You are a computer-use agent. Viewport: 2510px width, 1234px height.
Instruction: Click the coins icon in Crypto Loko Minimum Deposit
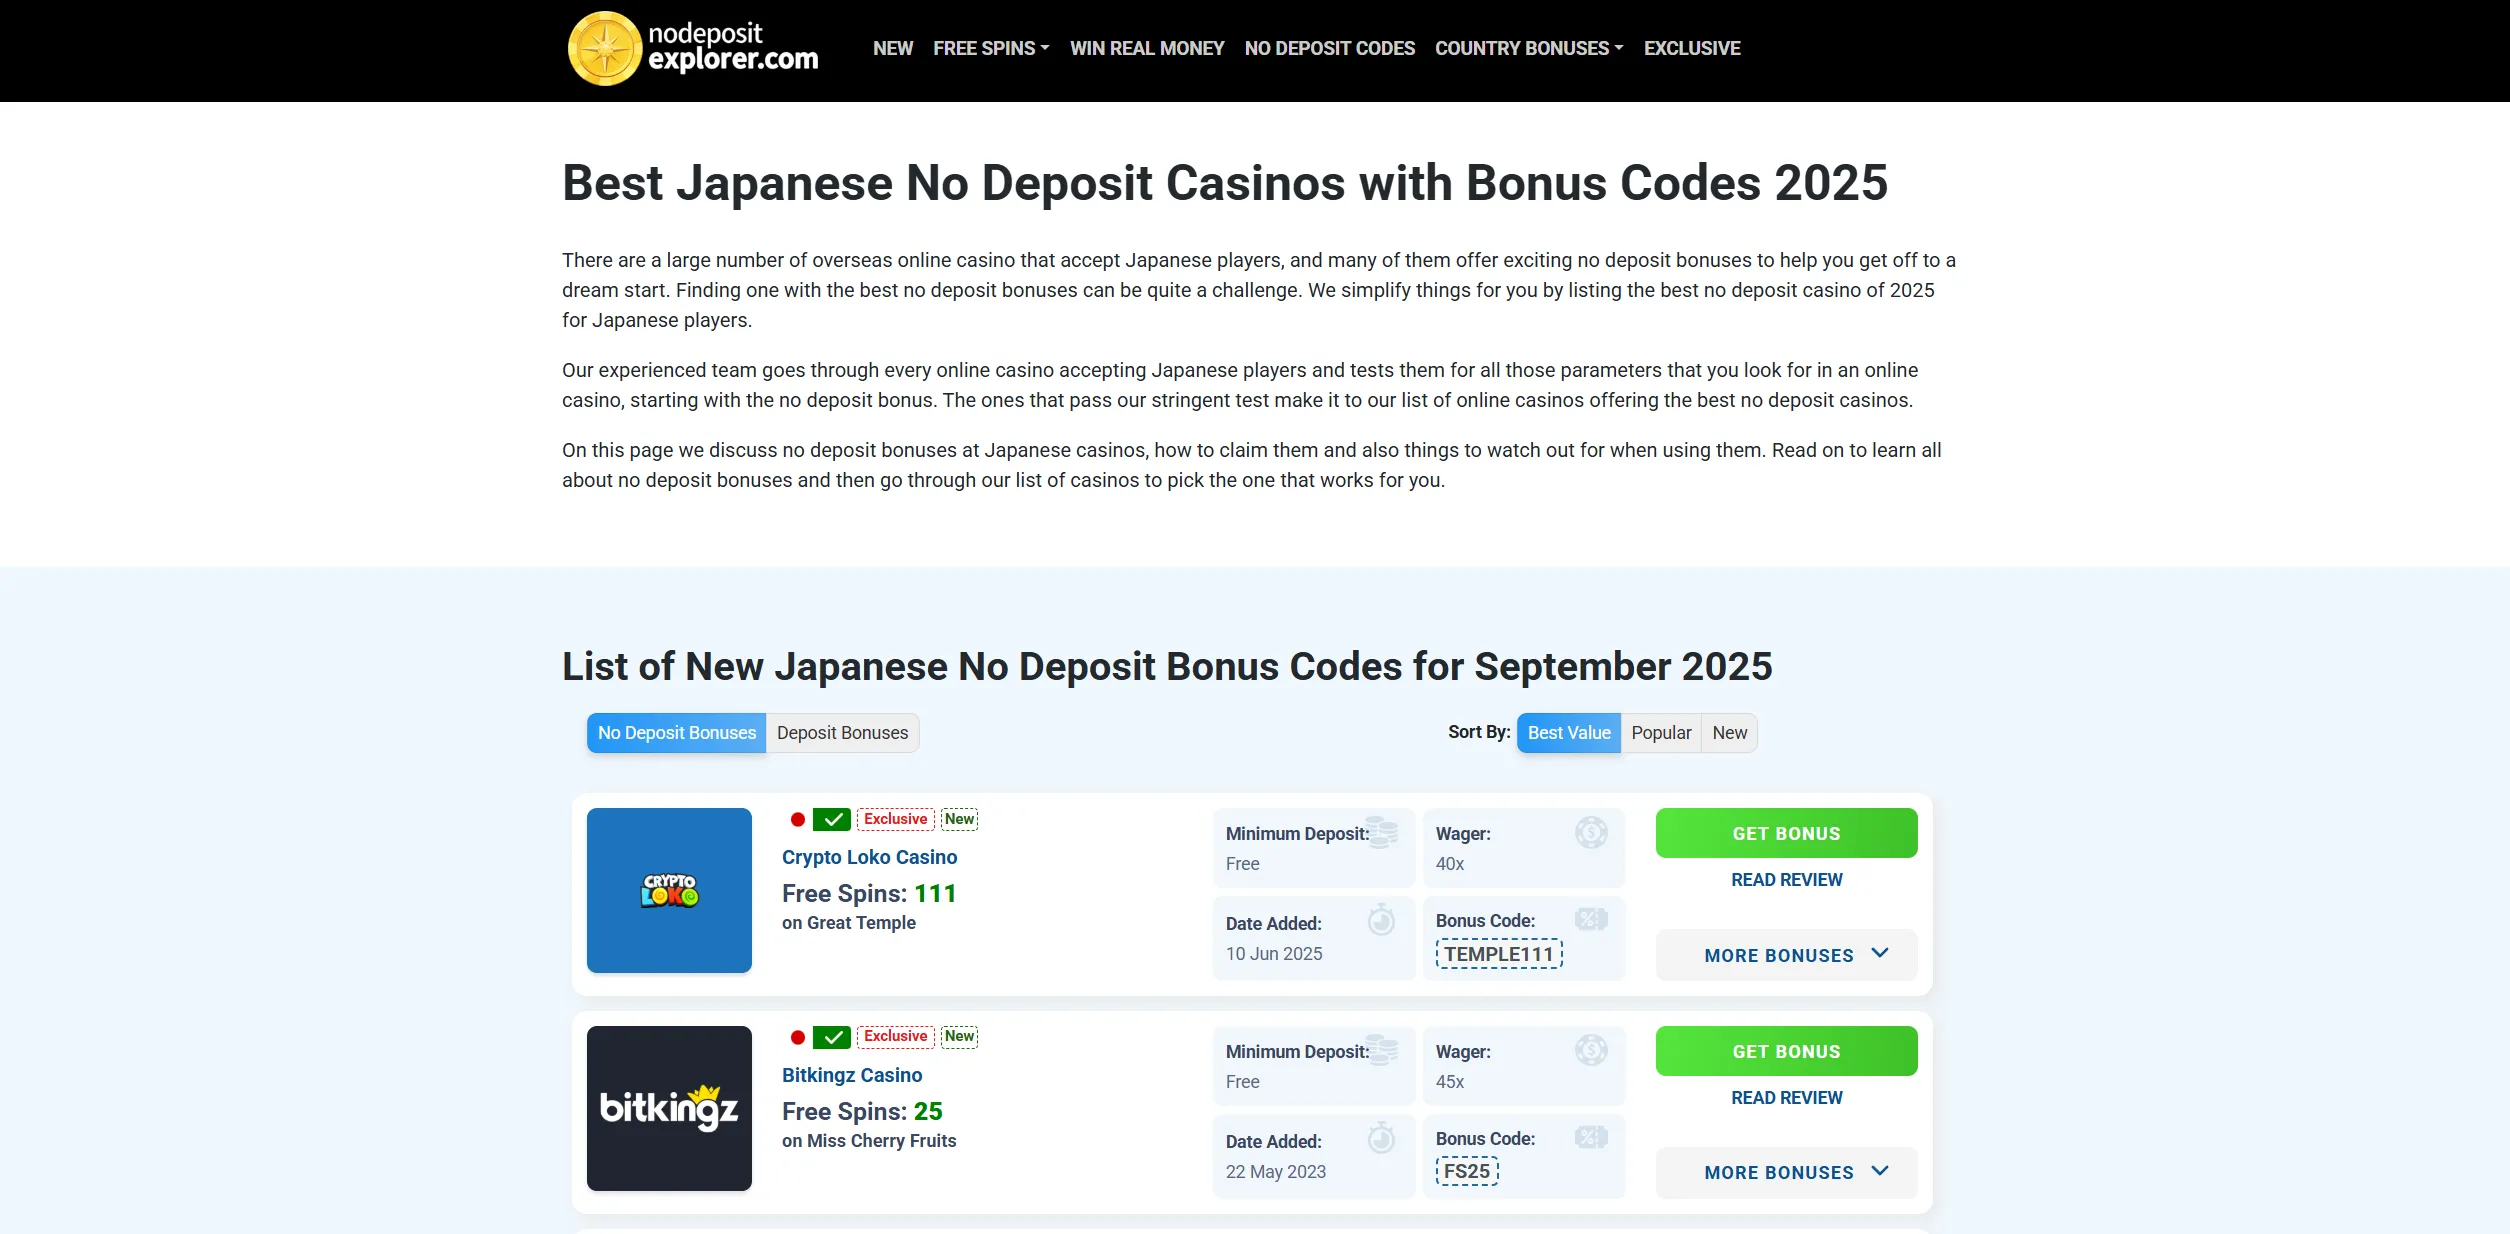[1382, 832]
